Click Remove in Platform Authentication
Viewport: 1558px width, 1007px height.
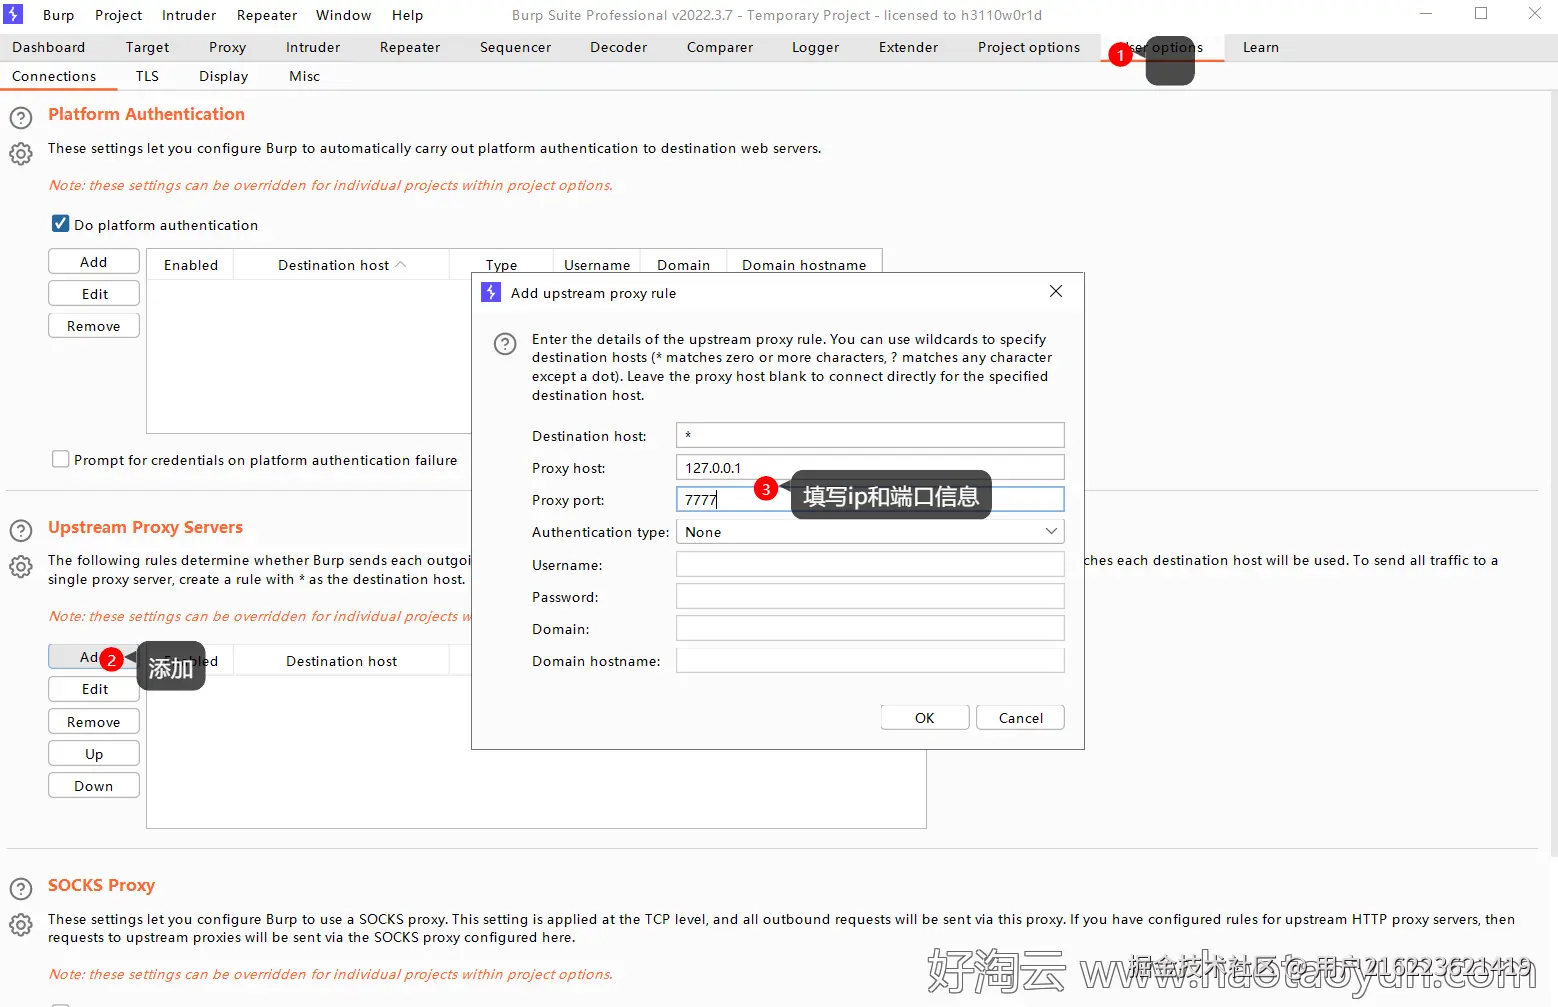tap(94, 326)
